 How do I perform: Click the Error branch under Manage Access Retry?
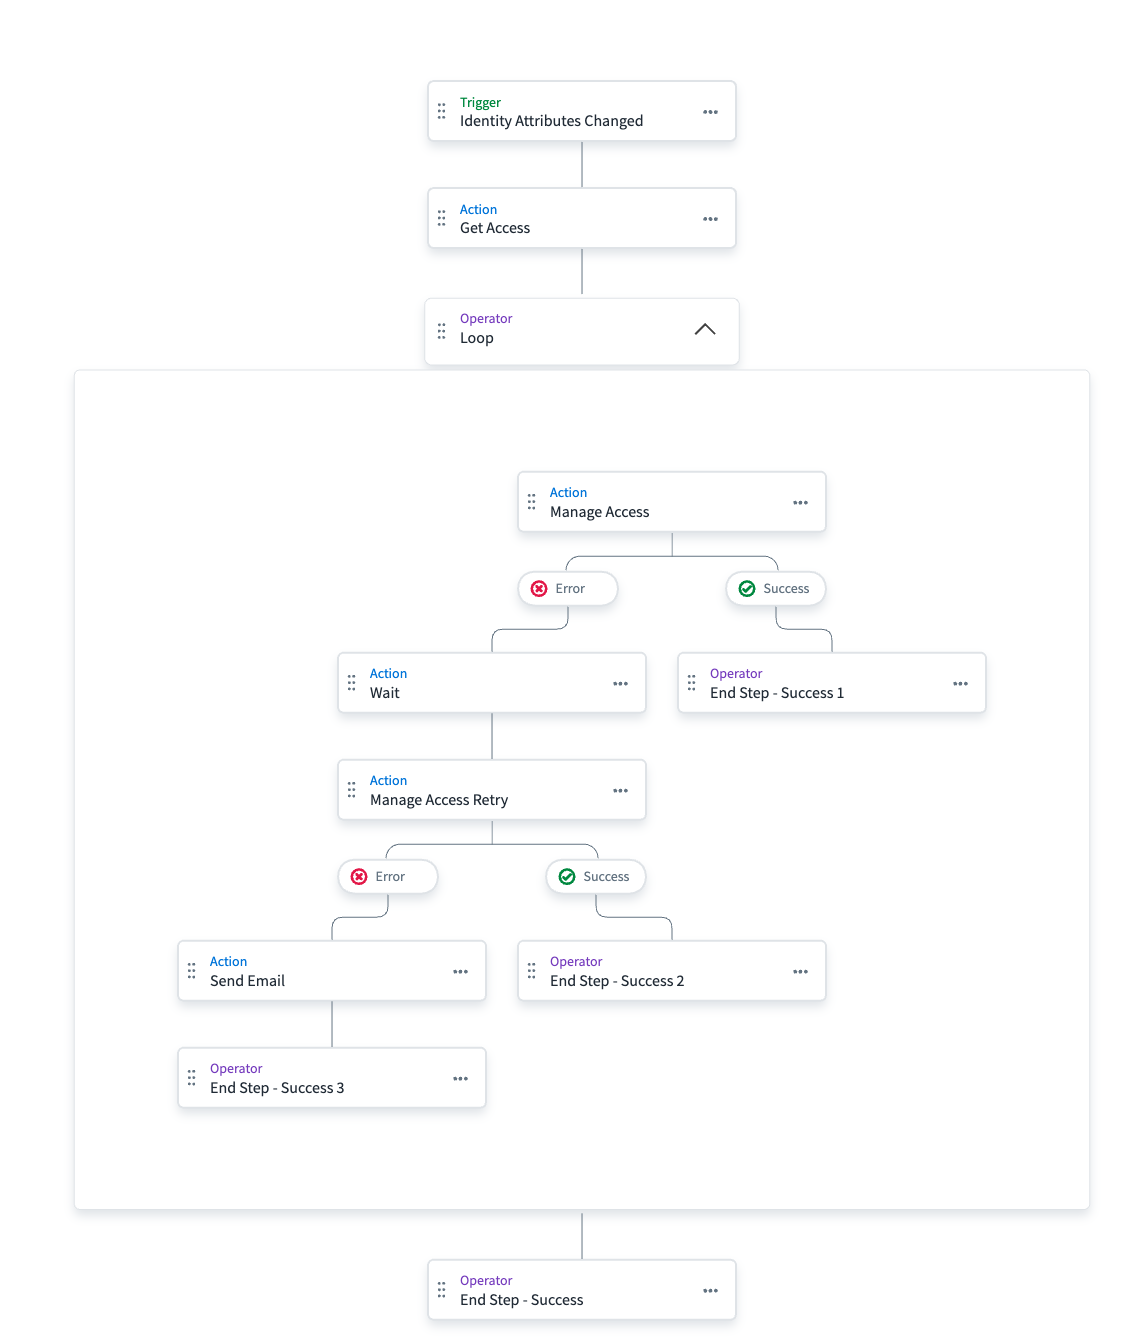tap(388, 877)
